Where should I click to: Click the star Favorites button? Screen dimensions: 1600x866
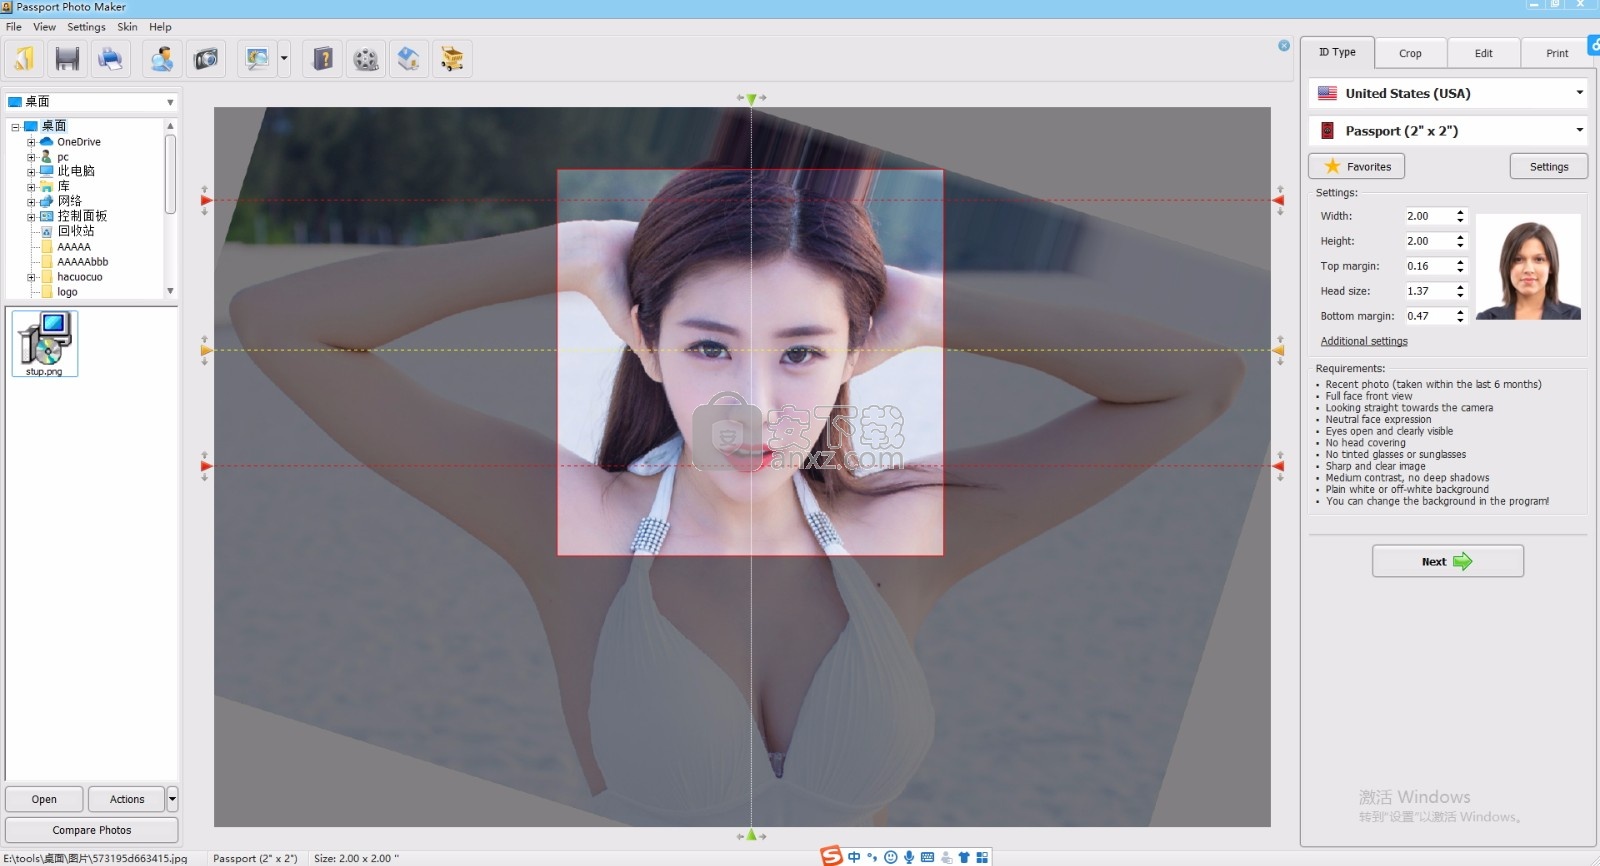pyautogui.click(x=1356, y=166)
